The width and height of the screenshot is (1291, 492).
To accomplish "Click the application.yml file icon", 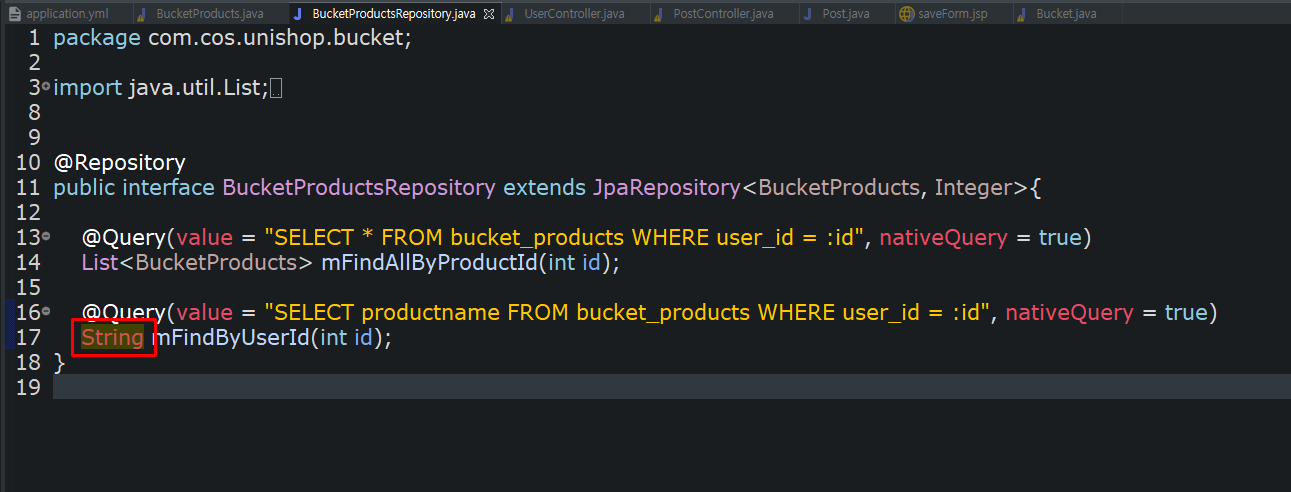I will click(15, 14).
